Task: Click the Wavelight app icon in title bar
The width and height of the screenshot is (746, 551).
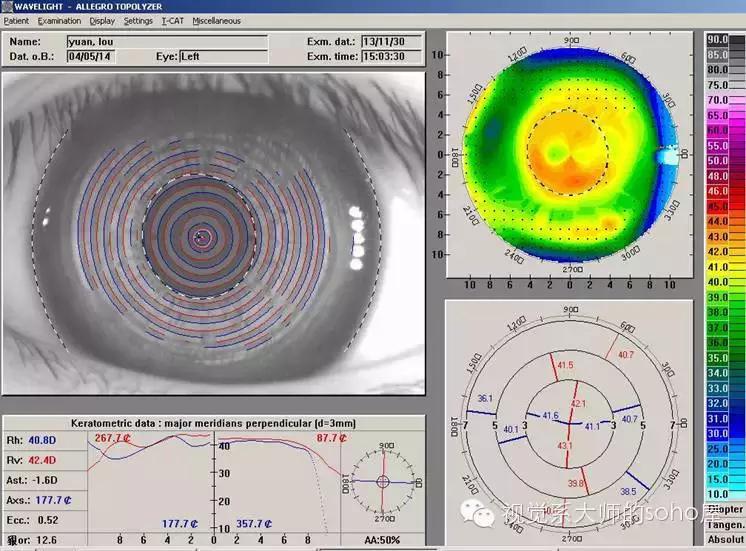Action: click(x=6, y=6)
